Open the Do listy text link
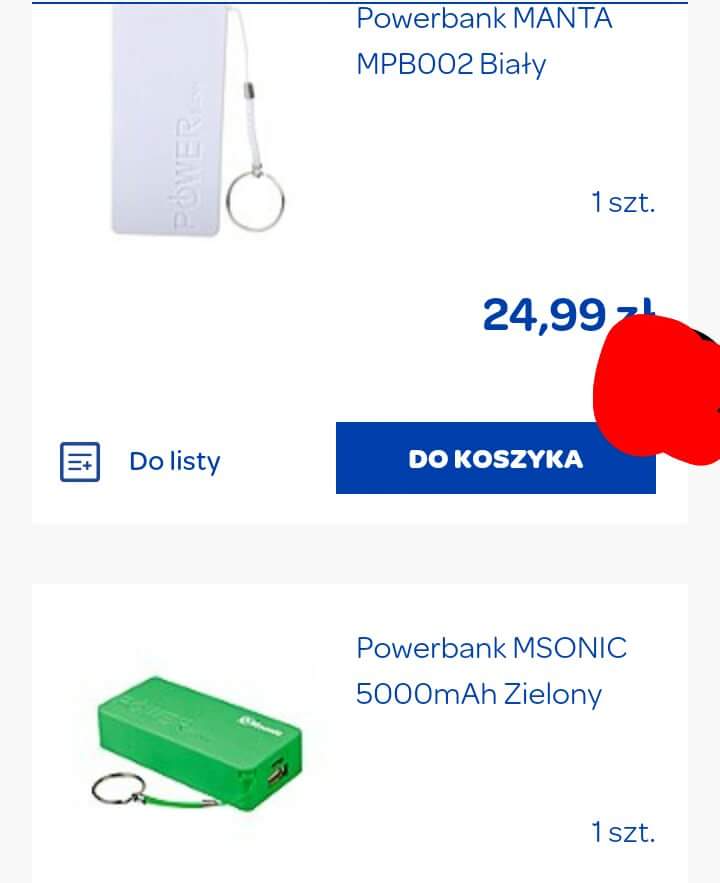Image resolution: width=720 pixels, height=883 pixels. click(175, 461)
